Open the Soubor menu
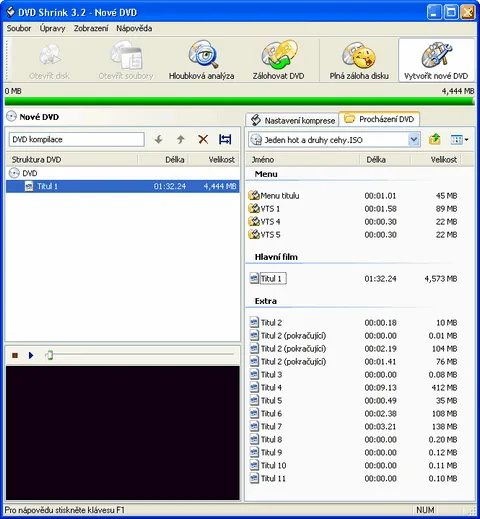This screenshot has height=519, width=480. point(19,28)
